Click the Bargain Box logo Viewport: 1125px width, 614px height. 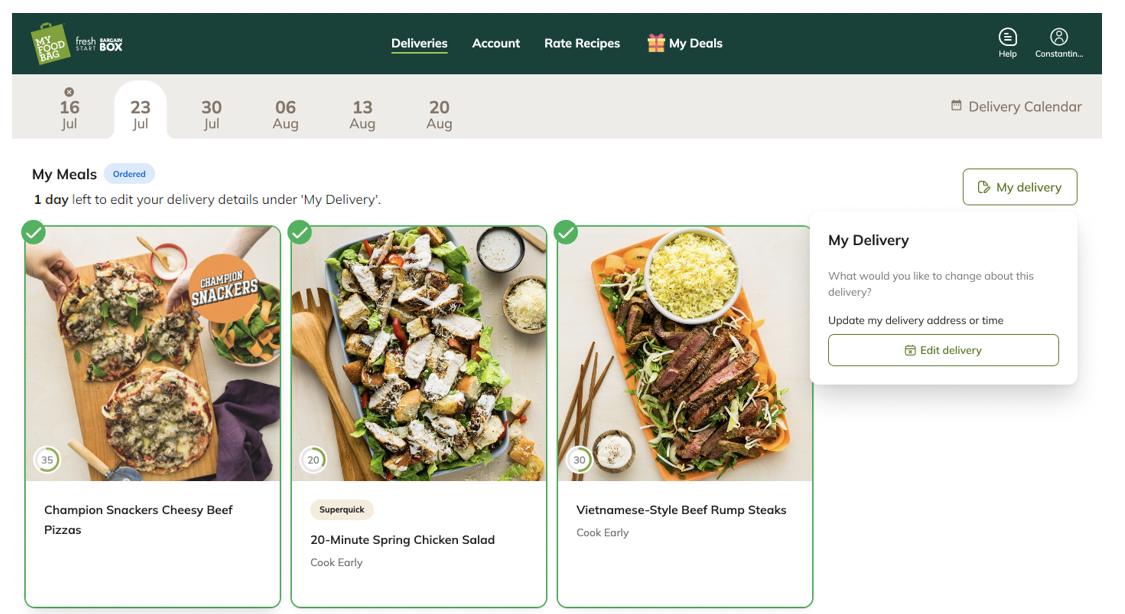[x=110, y=44]
